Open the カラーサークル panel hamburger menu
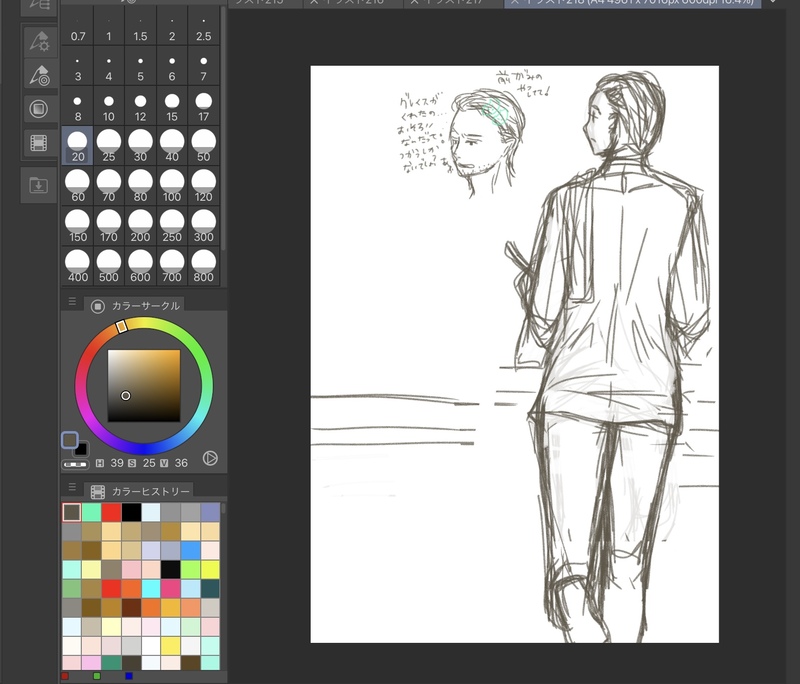 pos(72,302)
